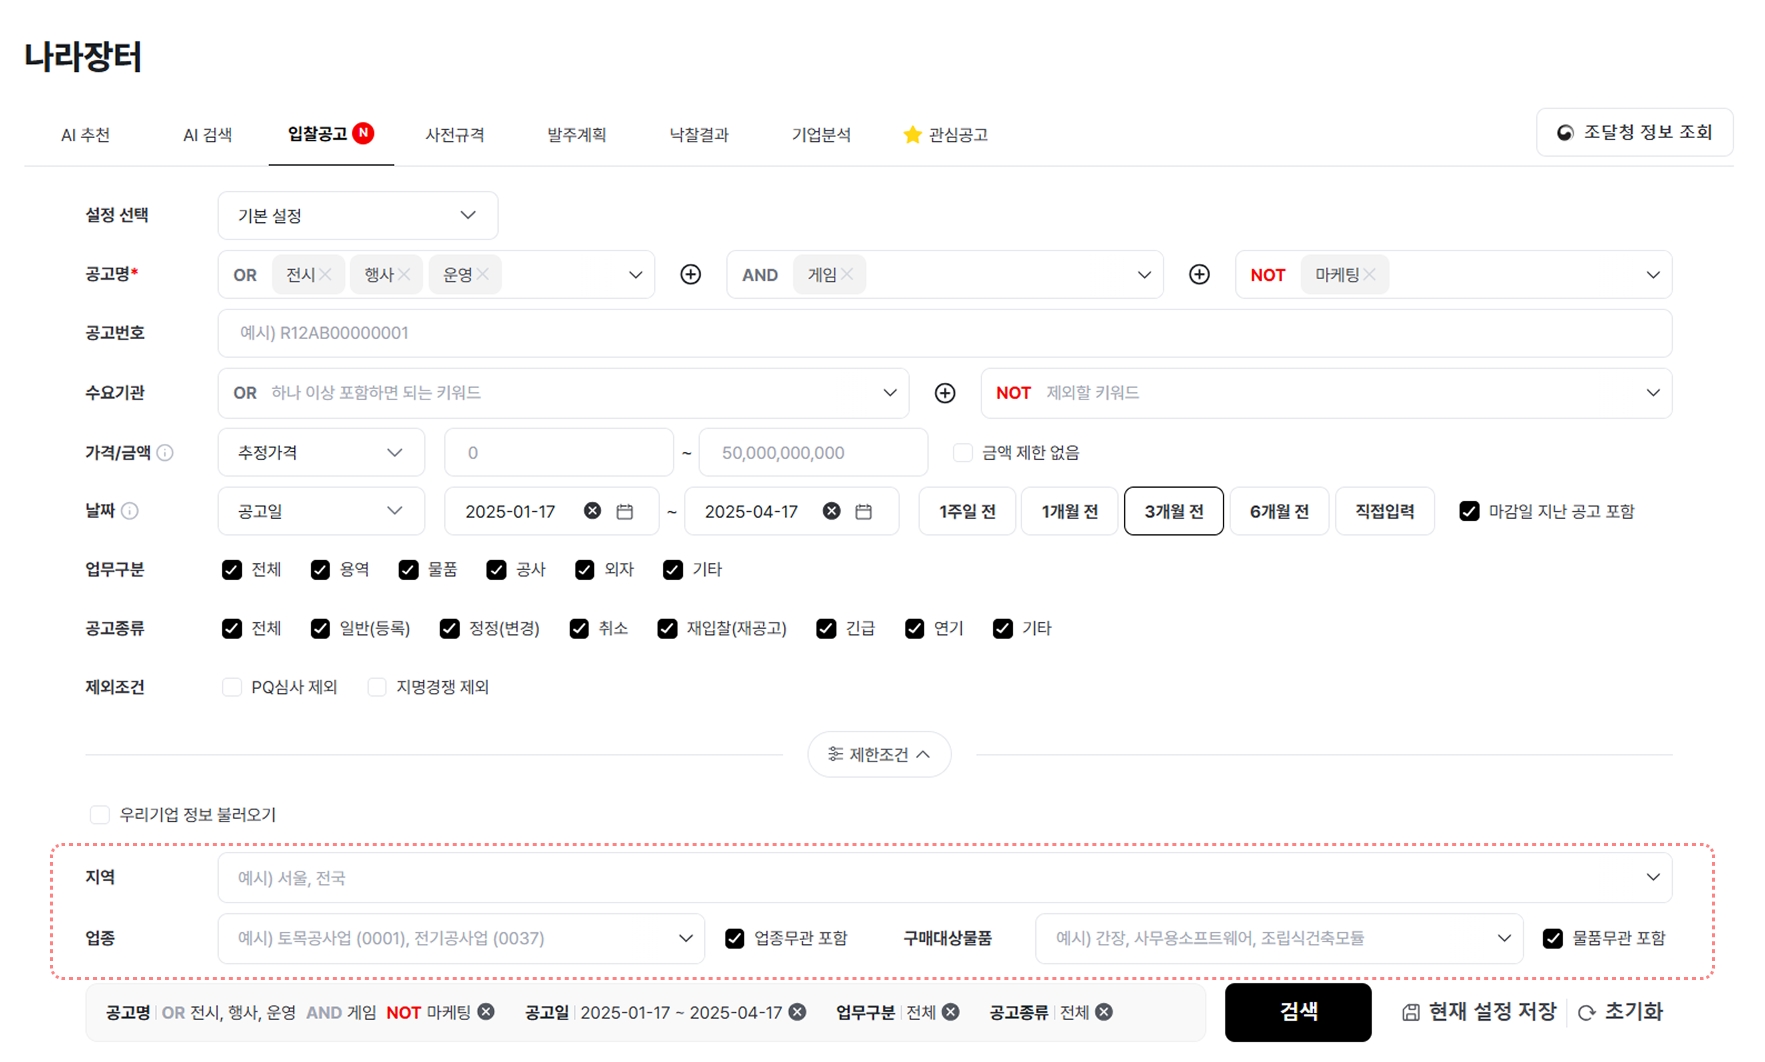
Task: Click the 공고번호 input field
Action: point(944,333)
